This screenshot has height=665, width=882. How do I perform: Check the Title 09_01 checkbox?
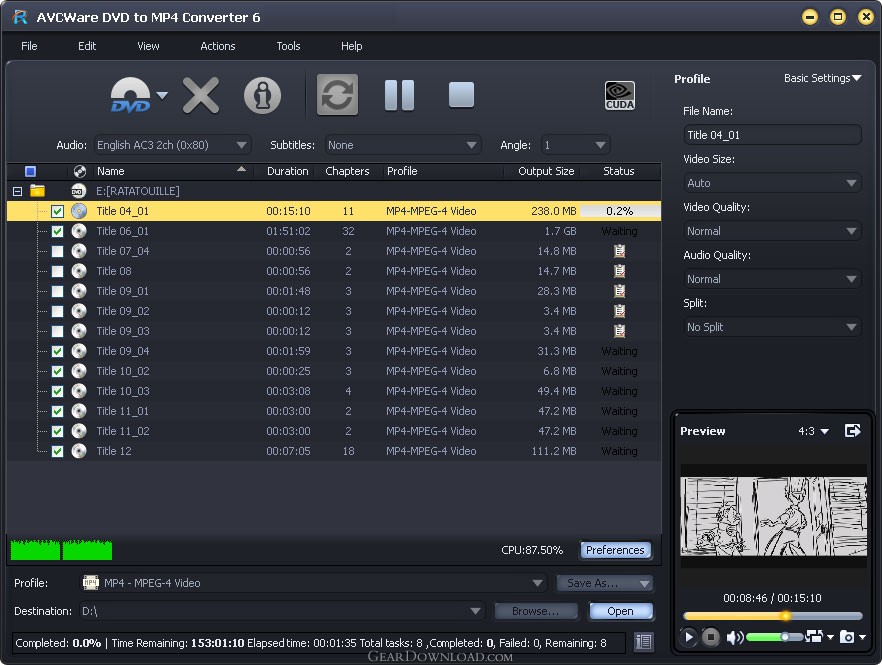pos(57,291)
